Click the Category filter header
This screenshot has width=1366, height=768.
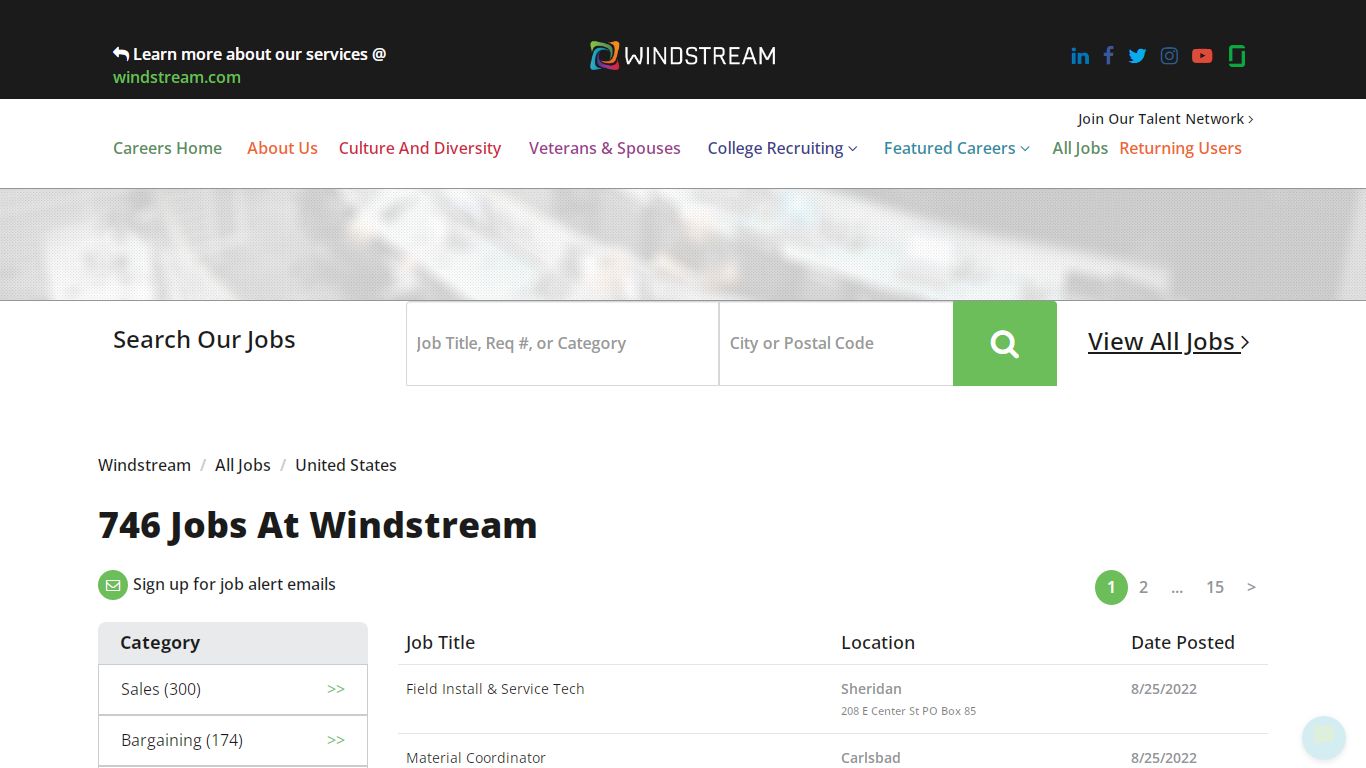click(233, 643)
